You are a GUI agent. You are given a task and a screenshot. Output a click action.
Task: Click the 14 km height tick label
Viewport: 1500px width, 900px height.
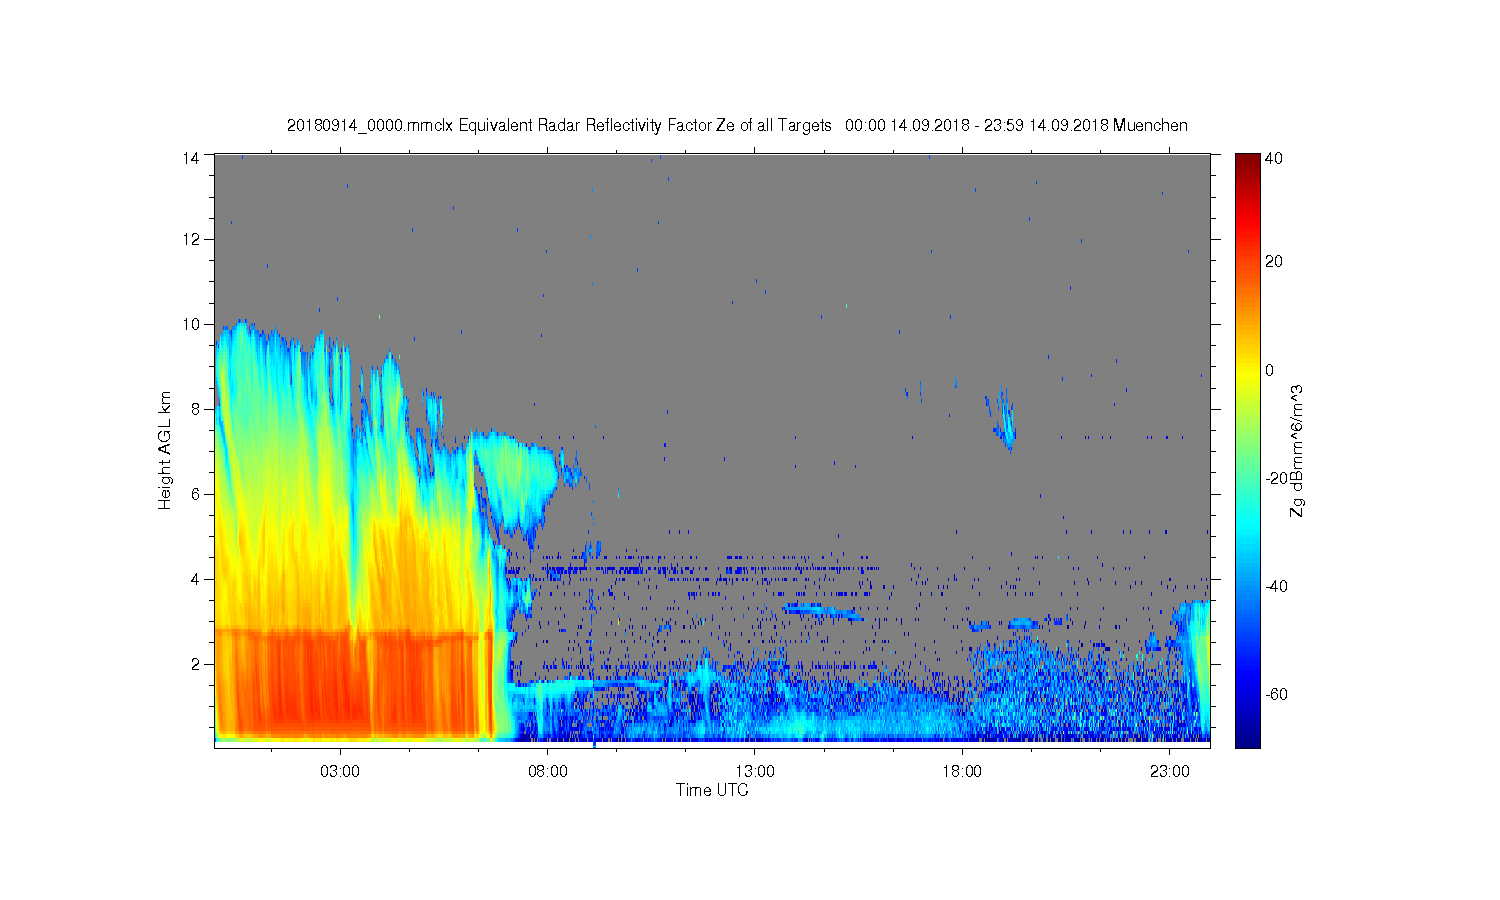coord(194,157)
